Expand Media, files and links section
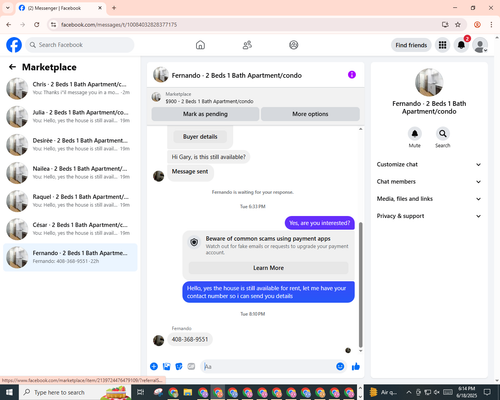Screen dimensions: 500x400 (x=429, y=199)
